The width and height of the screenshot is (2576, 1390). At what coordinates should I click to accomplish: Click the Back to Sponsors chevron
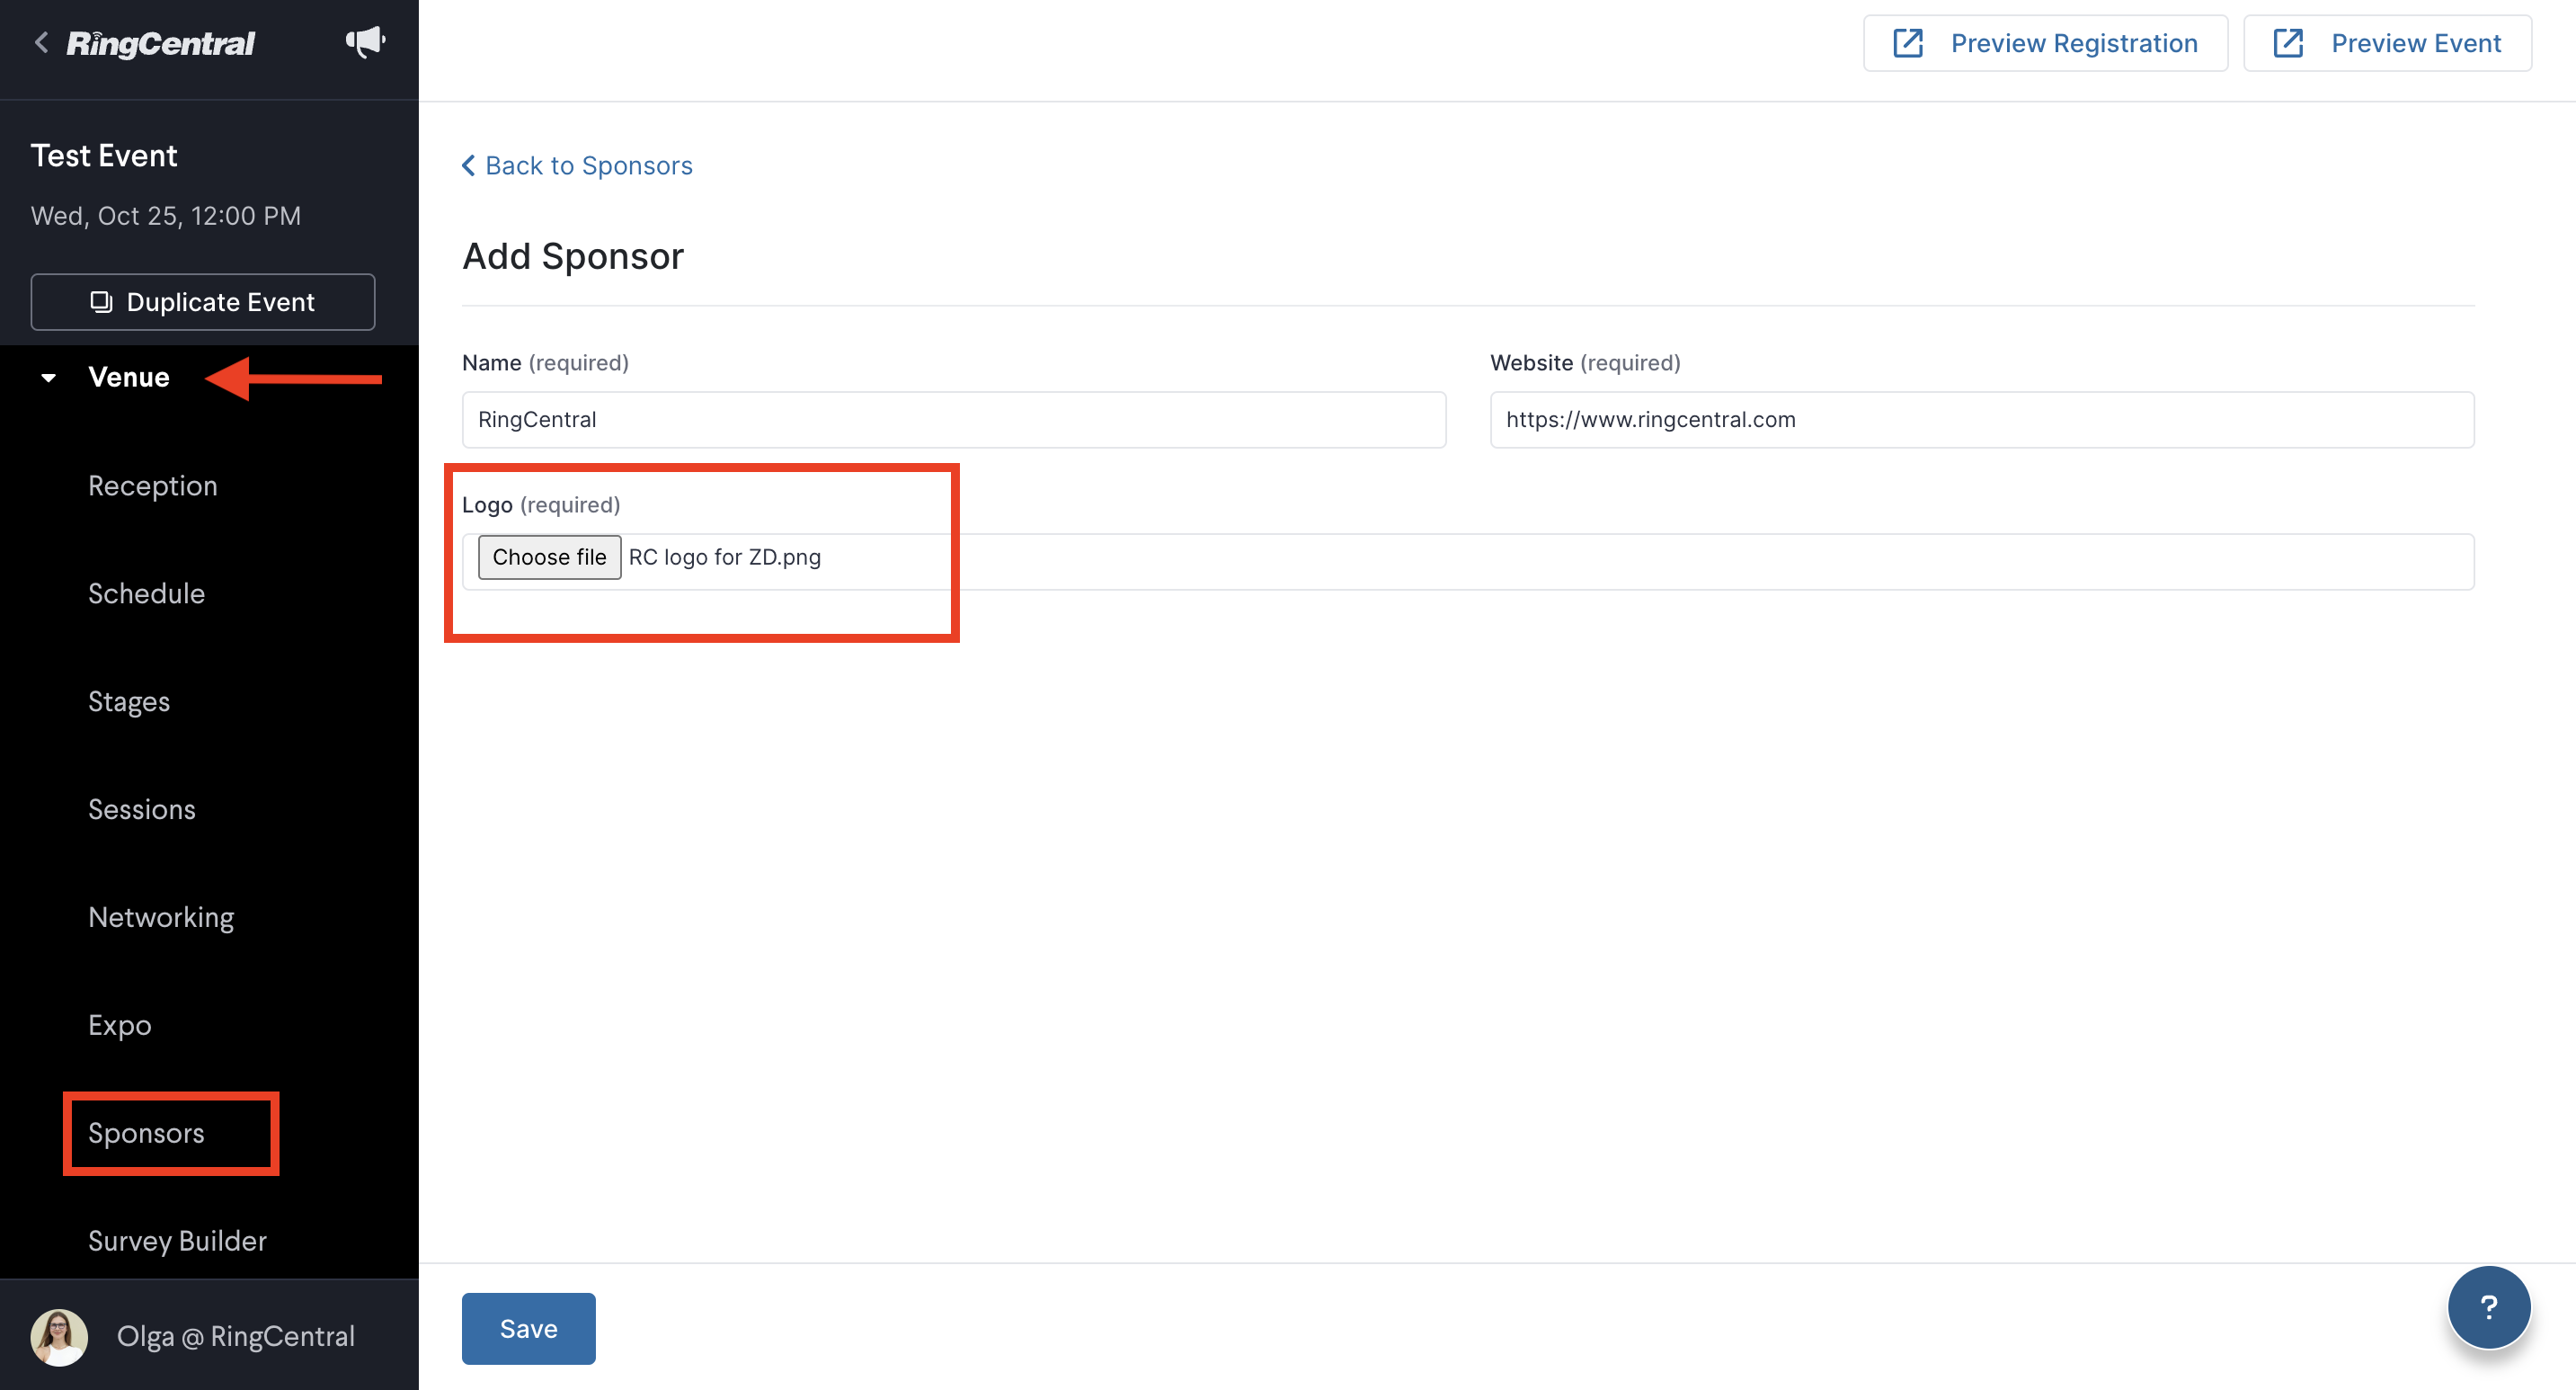pos(468,166)
